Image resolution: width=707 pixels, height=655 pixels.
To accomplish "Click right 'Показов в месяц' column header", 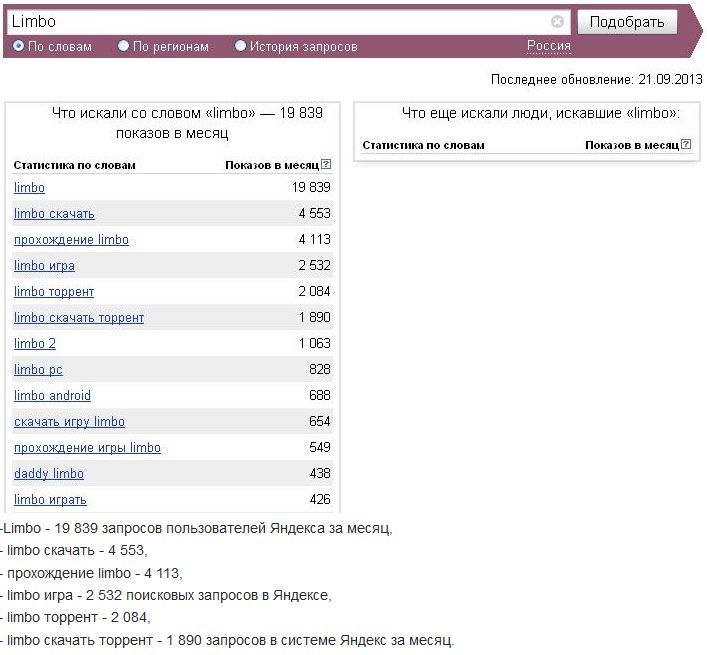I will [632, 145].
